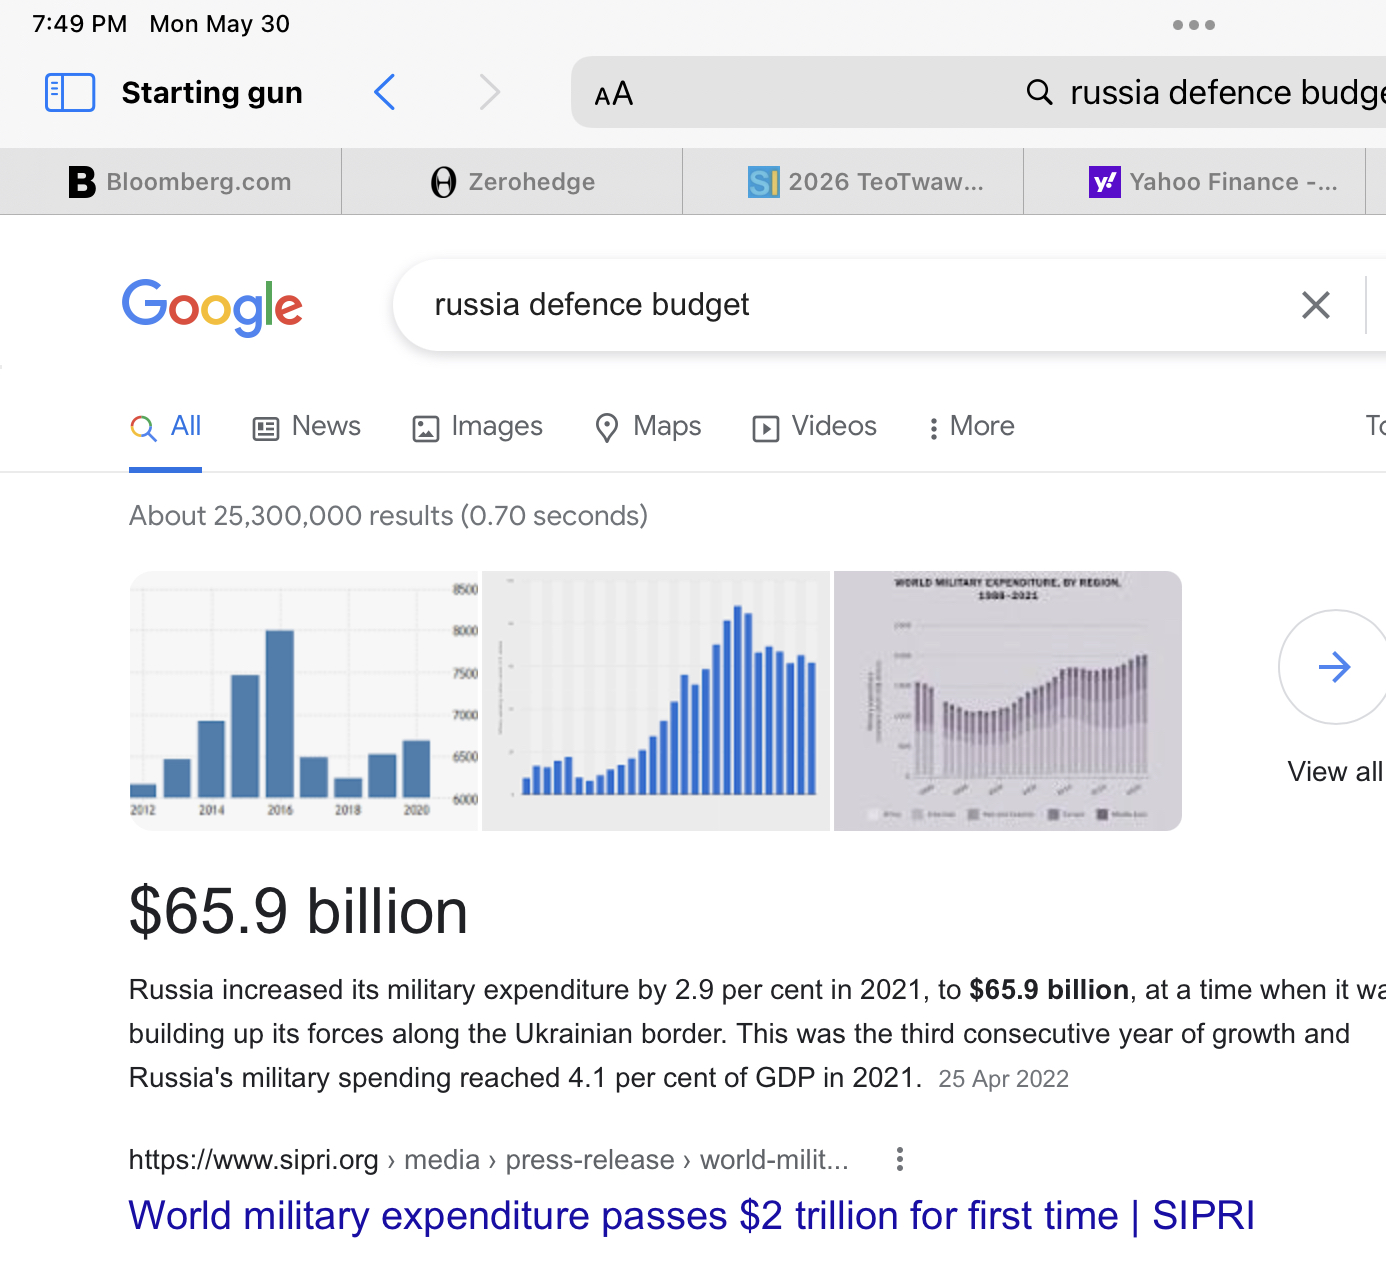Open the SIPRI world military expenditure link

[691, 1216]
